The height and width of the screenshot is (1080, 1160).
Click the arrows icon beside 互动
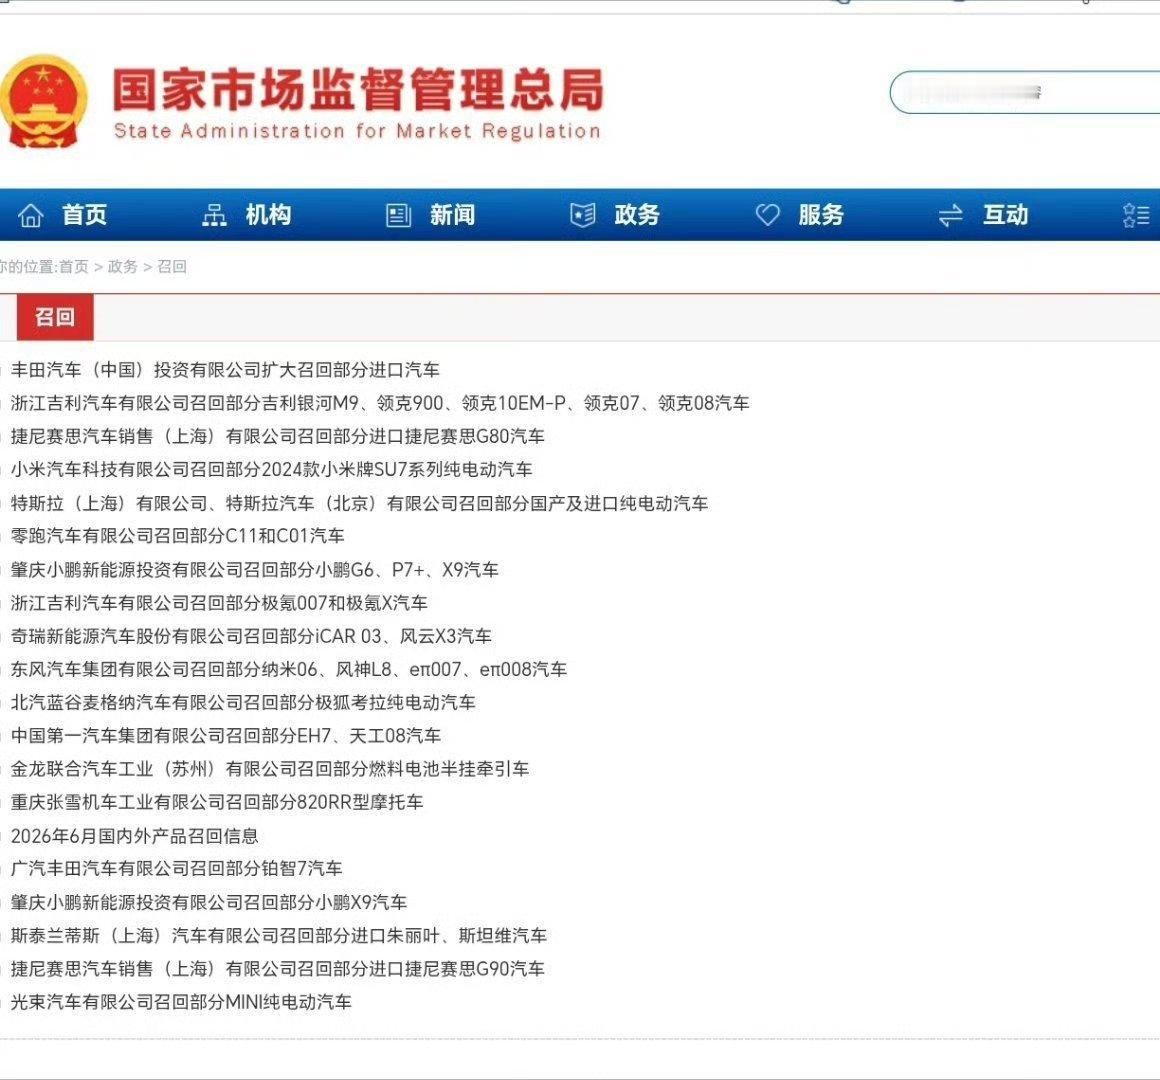pyautogui.click(x=951, y=215)
